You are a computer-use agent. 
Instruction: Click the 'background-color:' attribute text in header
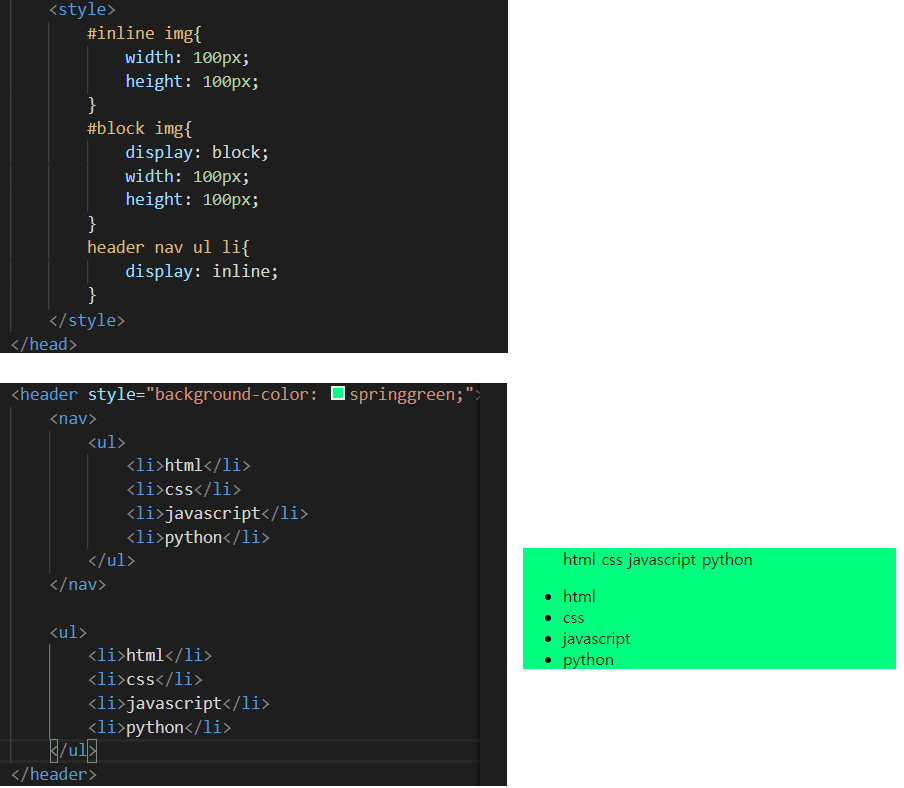coord(236,394)
